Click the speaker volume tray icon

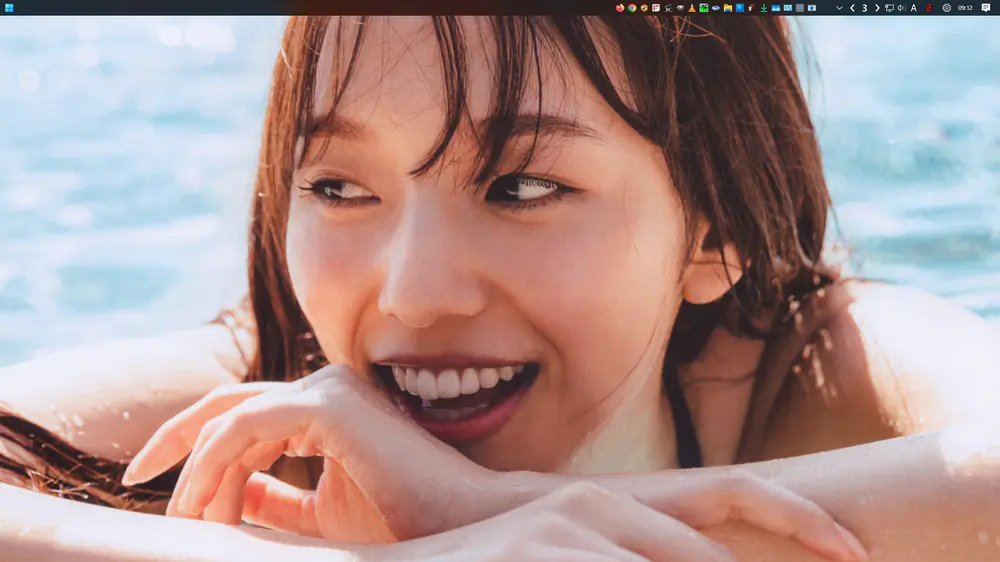(901, 7)
